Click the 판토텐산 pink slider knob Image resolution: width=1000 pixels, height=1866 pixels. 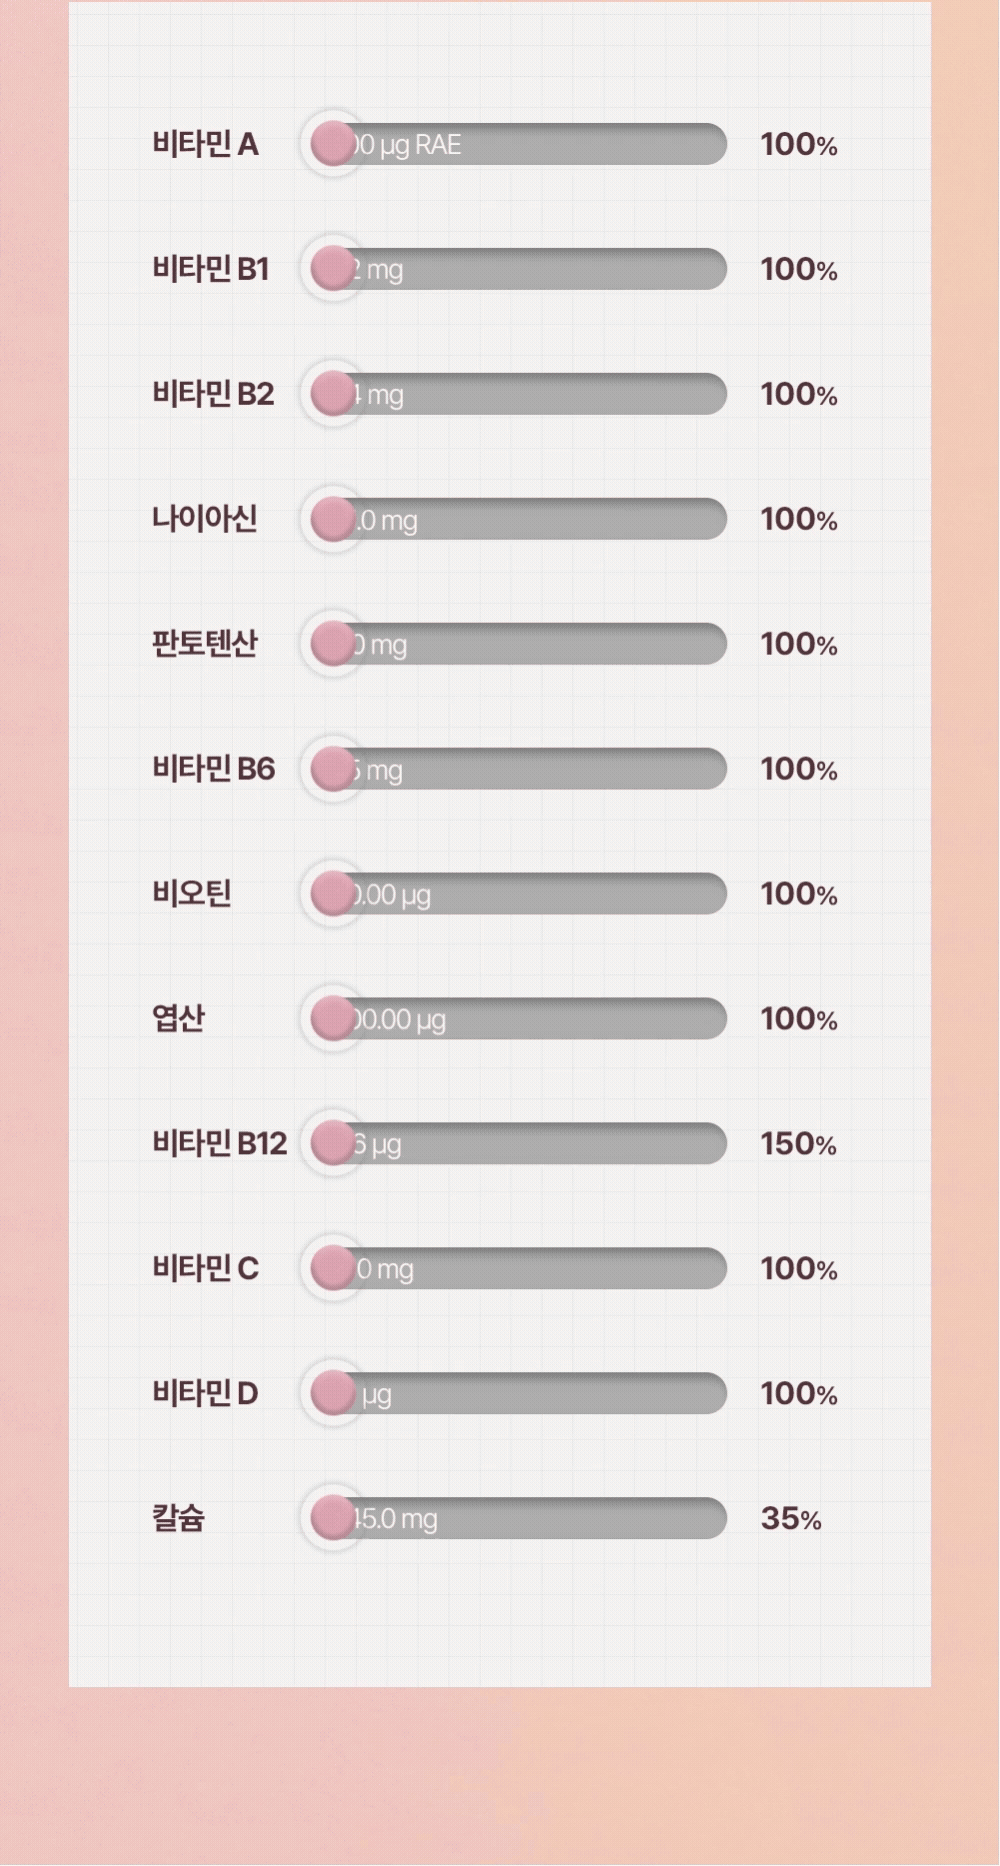[332, 644]
